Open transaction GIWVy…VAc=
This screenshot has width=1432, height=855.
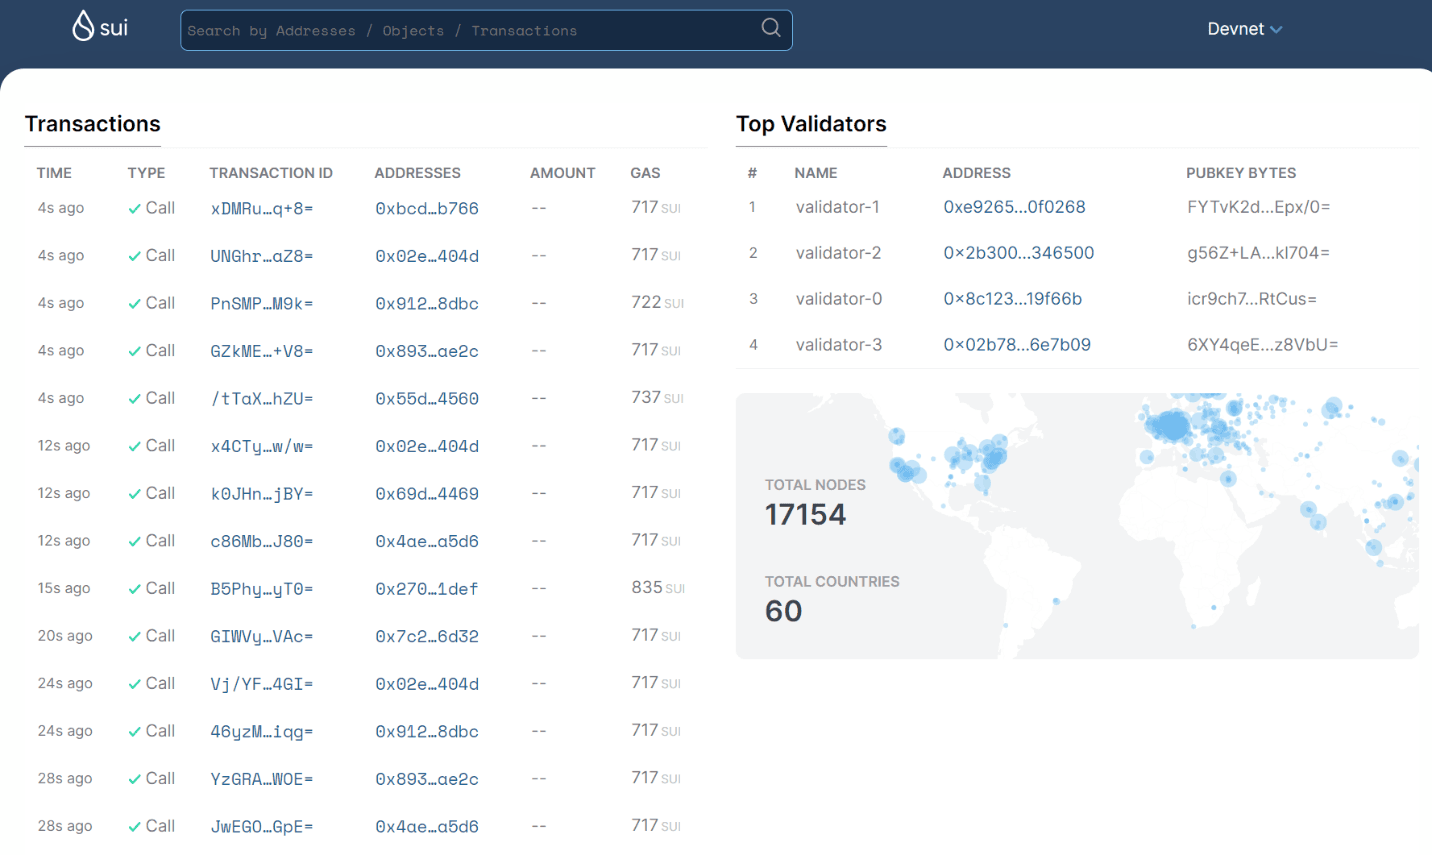pos(262,636)
